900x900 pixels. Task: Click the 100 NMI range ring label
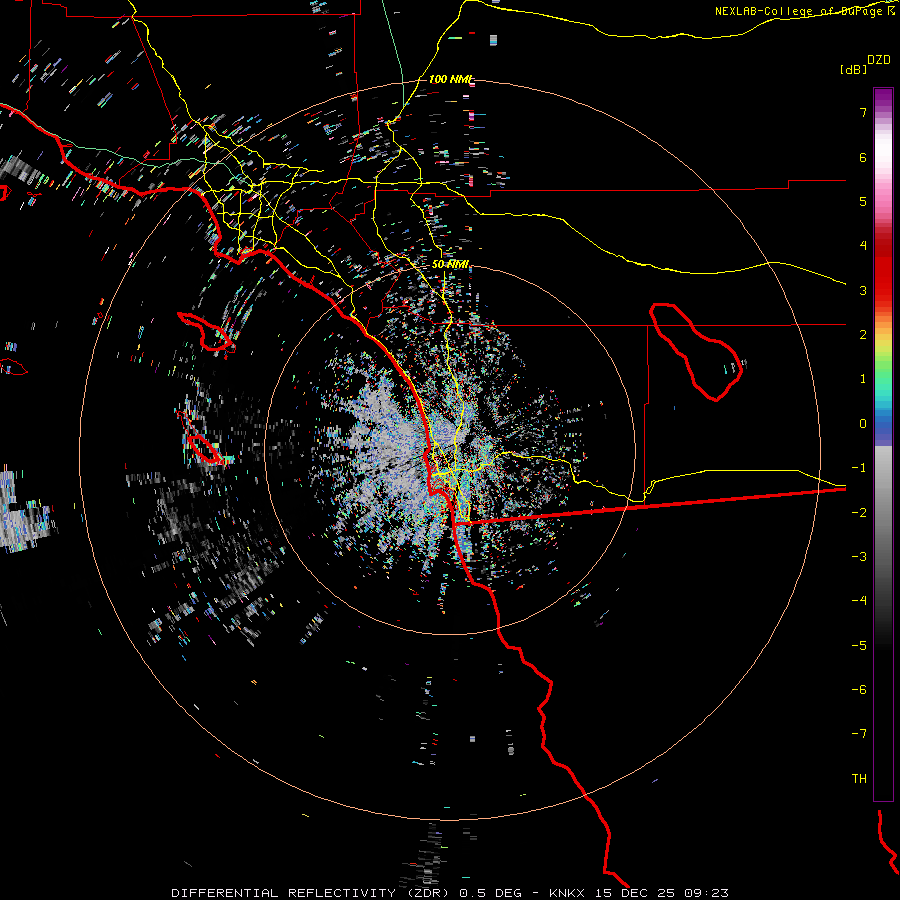[x=451, y=79]
